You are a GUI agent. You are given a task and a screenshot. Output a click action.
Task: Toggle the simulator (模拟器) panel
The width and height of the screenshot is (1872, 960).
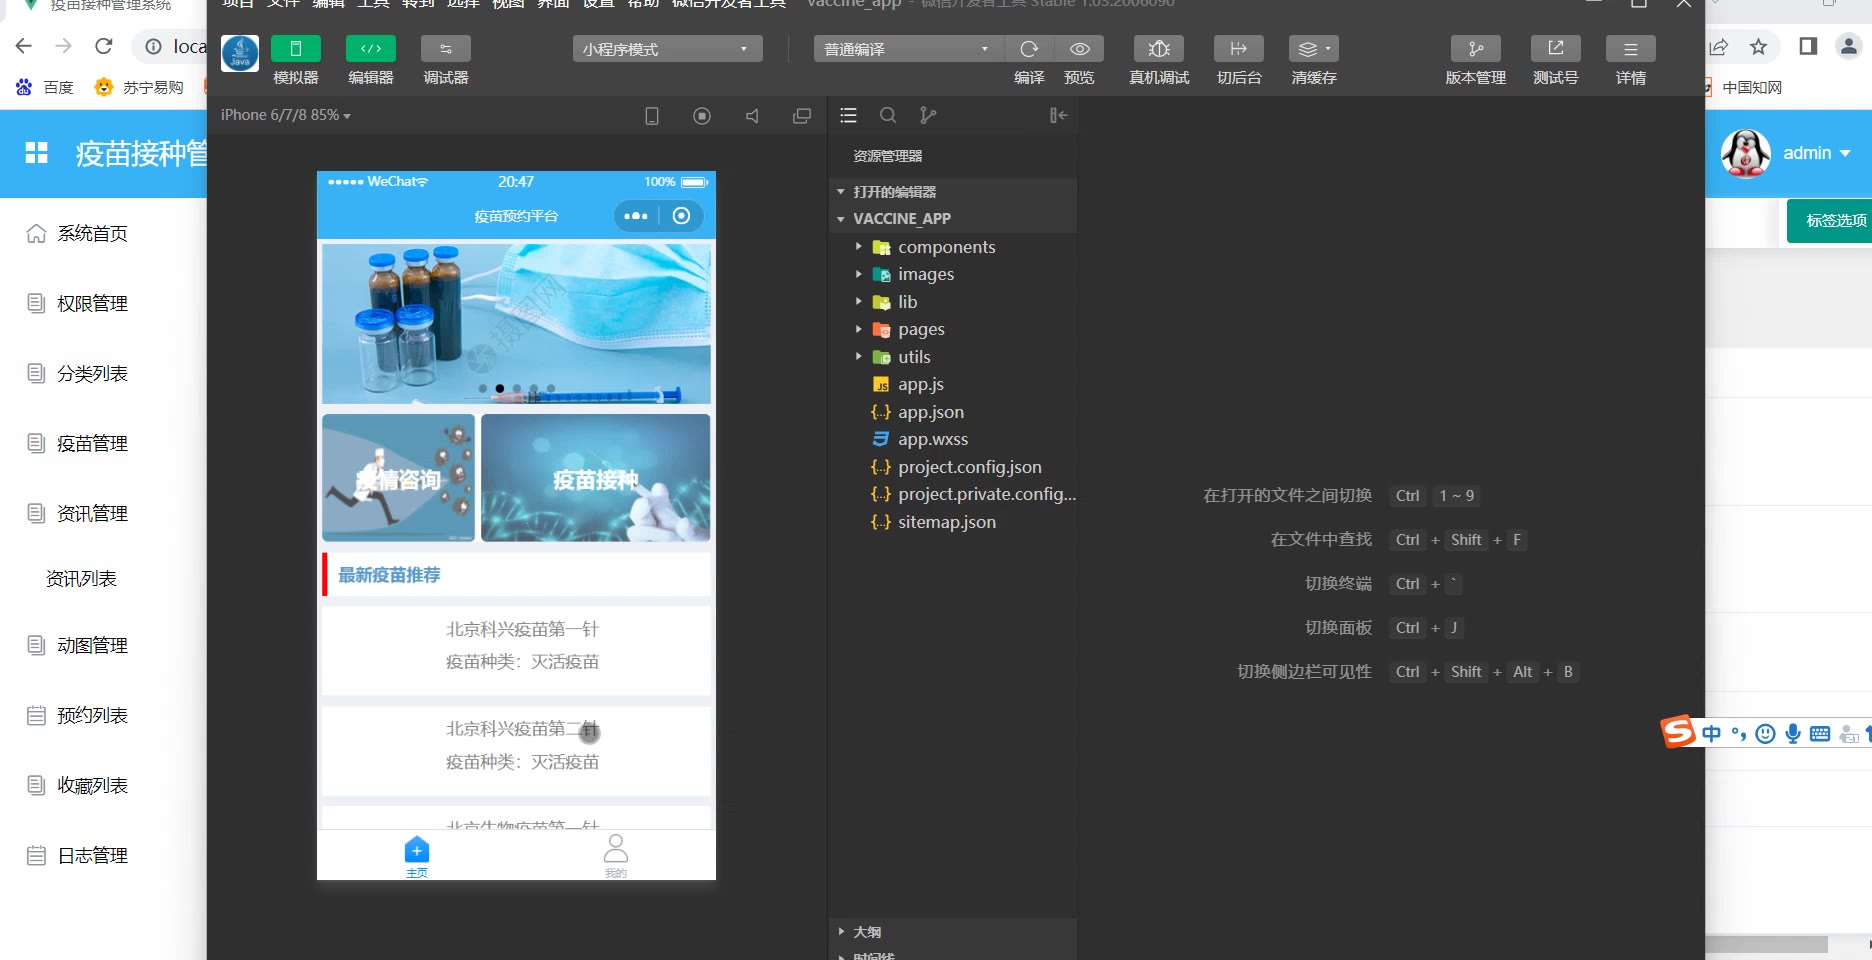pos(295,49)
